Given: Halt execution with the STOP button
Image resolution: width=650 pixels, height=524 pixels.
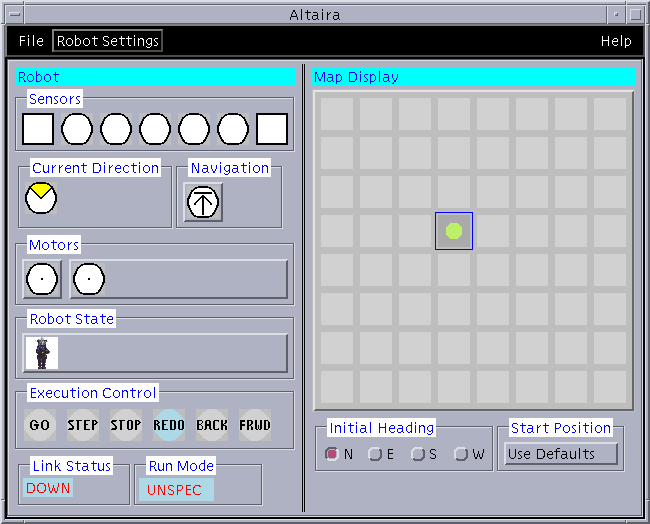Looking at the screenshot, I should (x=126, y=425).
